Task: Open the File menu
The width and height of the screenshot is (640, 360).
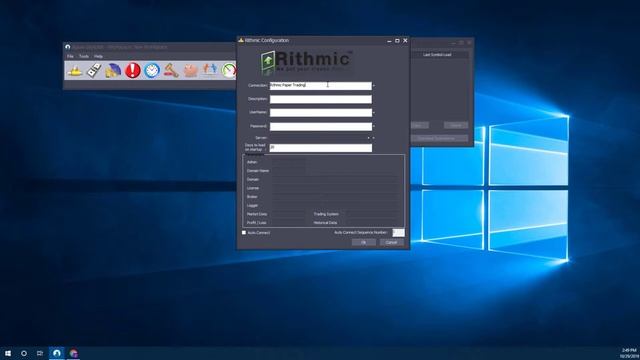Action: coord(70,56)
